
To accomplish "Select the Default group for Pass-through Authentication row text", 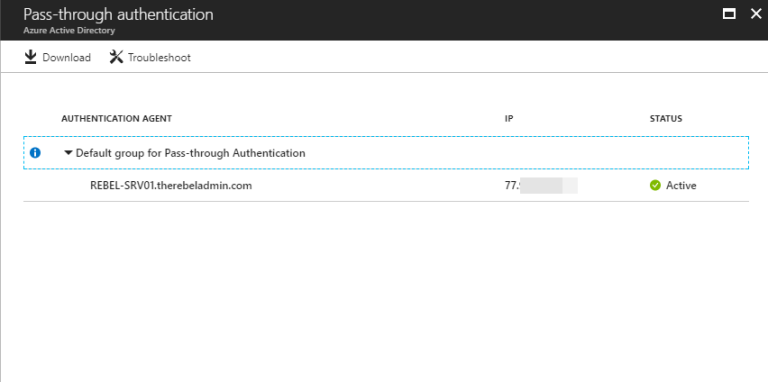I will coord(191,153).
